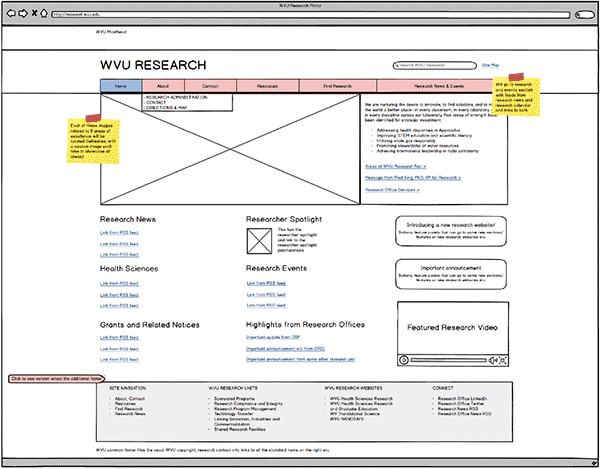Viewport: 600px width, 469px height.
Task: Go to browser home icon
Action: point(46,15)
